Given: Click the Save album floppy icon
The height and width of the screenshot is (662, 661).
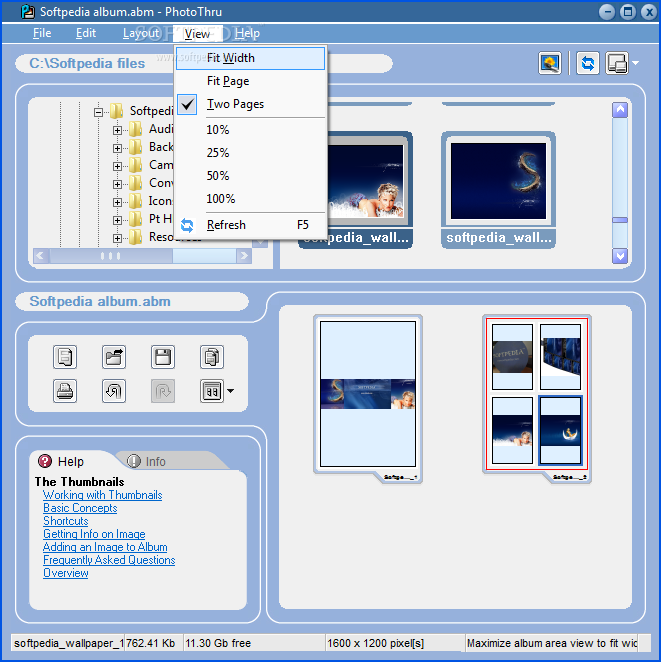Looking at the screenshot, I should [x=163, y=357].
